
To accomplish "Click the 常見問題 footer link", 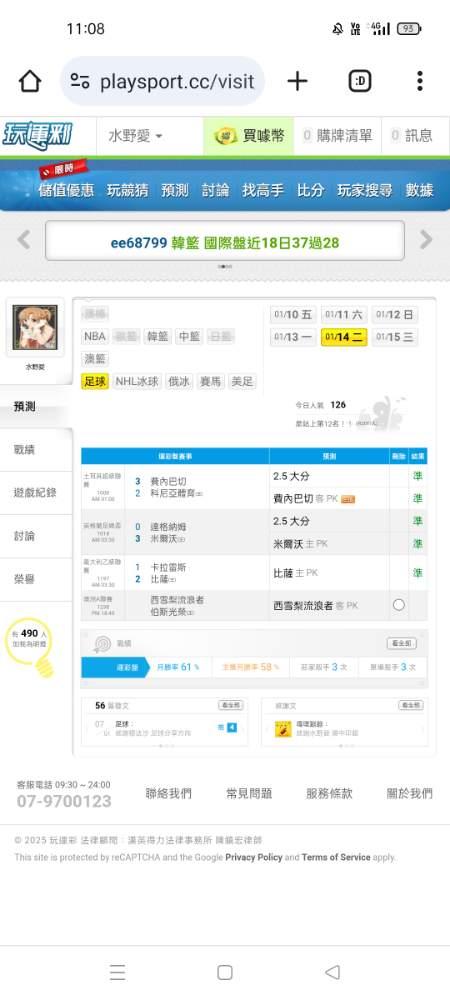I will pyautogui.click(x=249, y=794).
